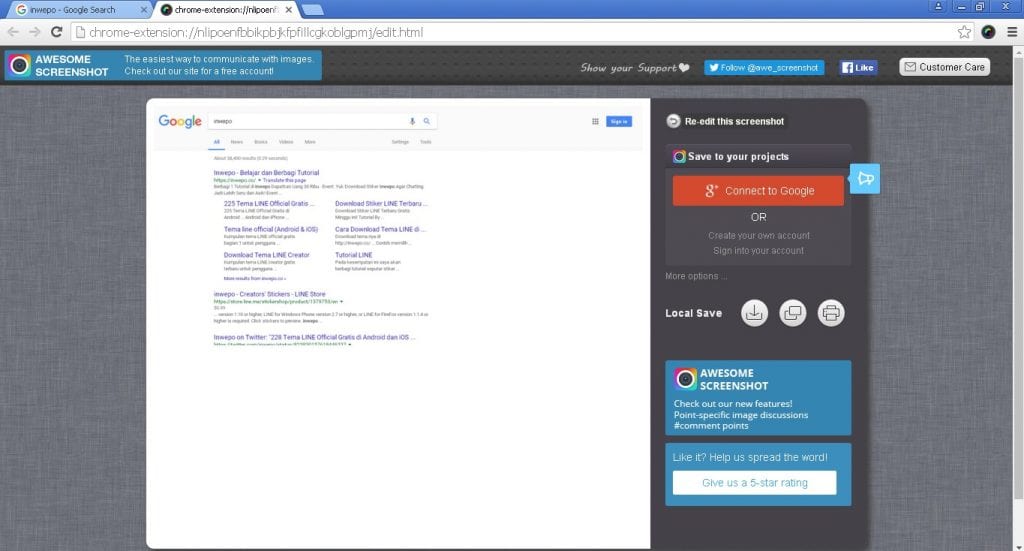Close the inwepo Google Search tab

[144, 10]
